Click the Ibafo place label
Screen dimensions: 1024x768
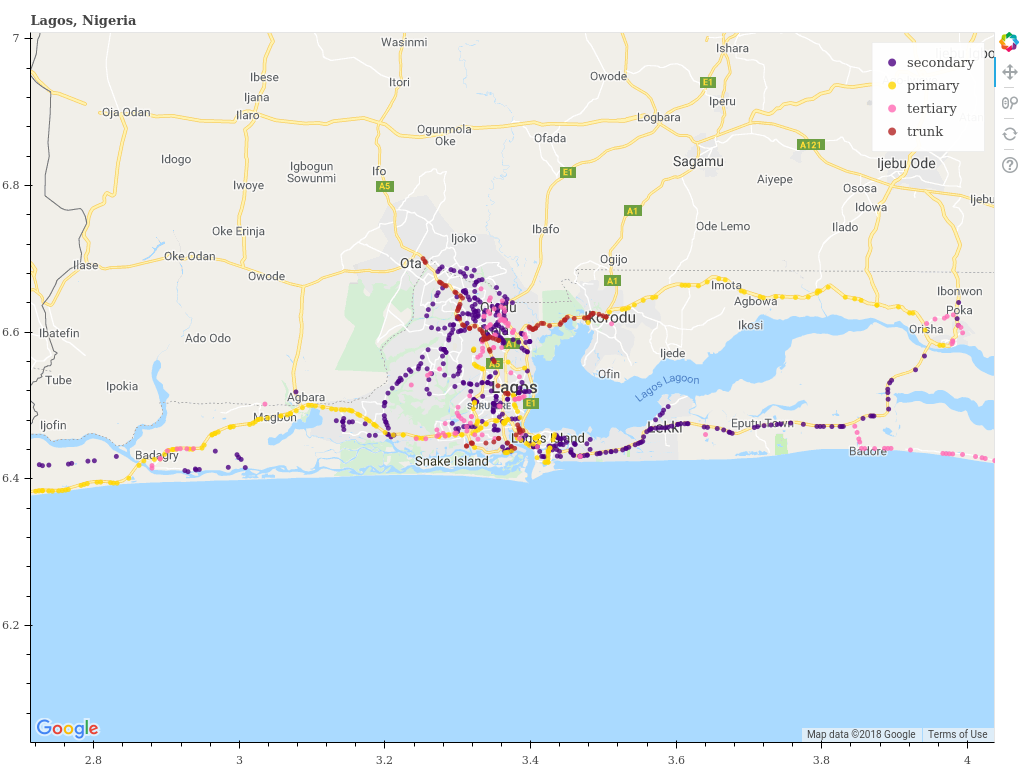point(545,229)
